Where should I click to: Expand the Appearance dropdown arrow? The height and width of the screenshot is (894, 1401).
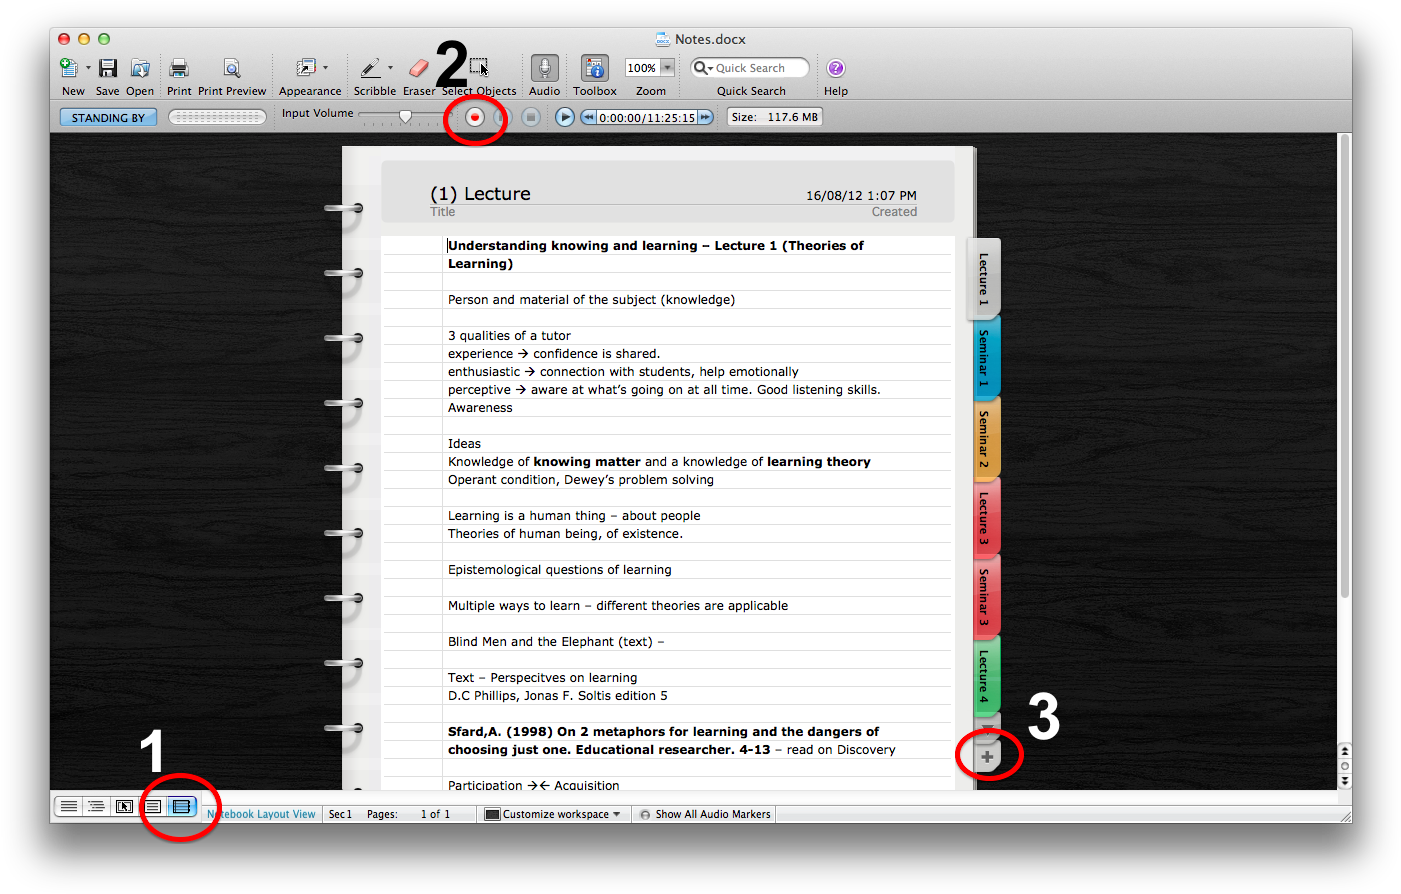(326, 68)
